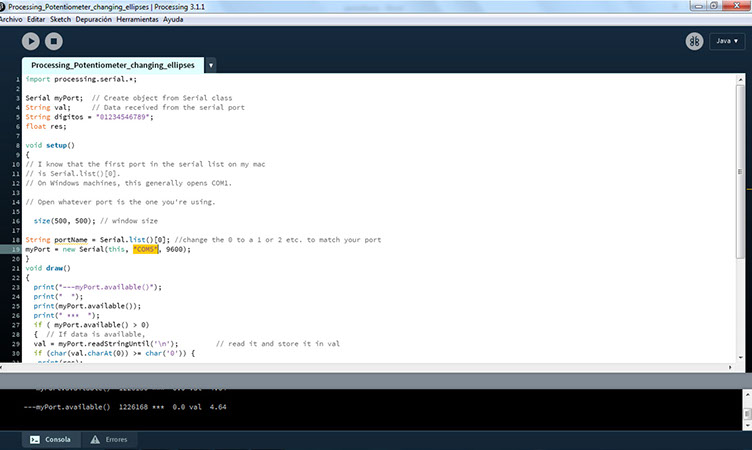The width and height of the screenshot is (752, 450).
Task: Click the "import processing.serial.*;" line
Action: 81,79
